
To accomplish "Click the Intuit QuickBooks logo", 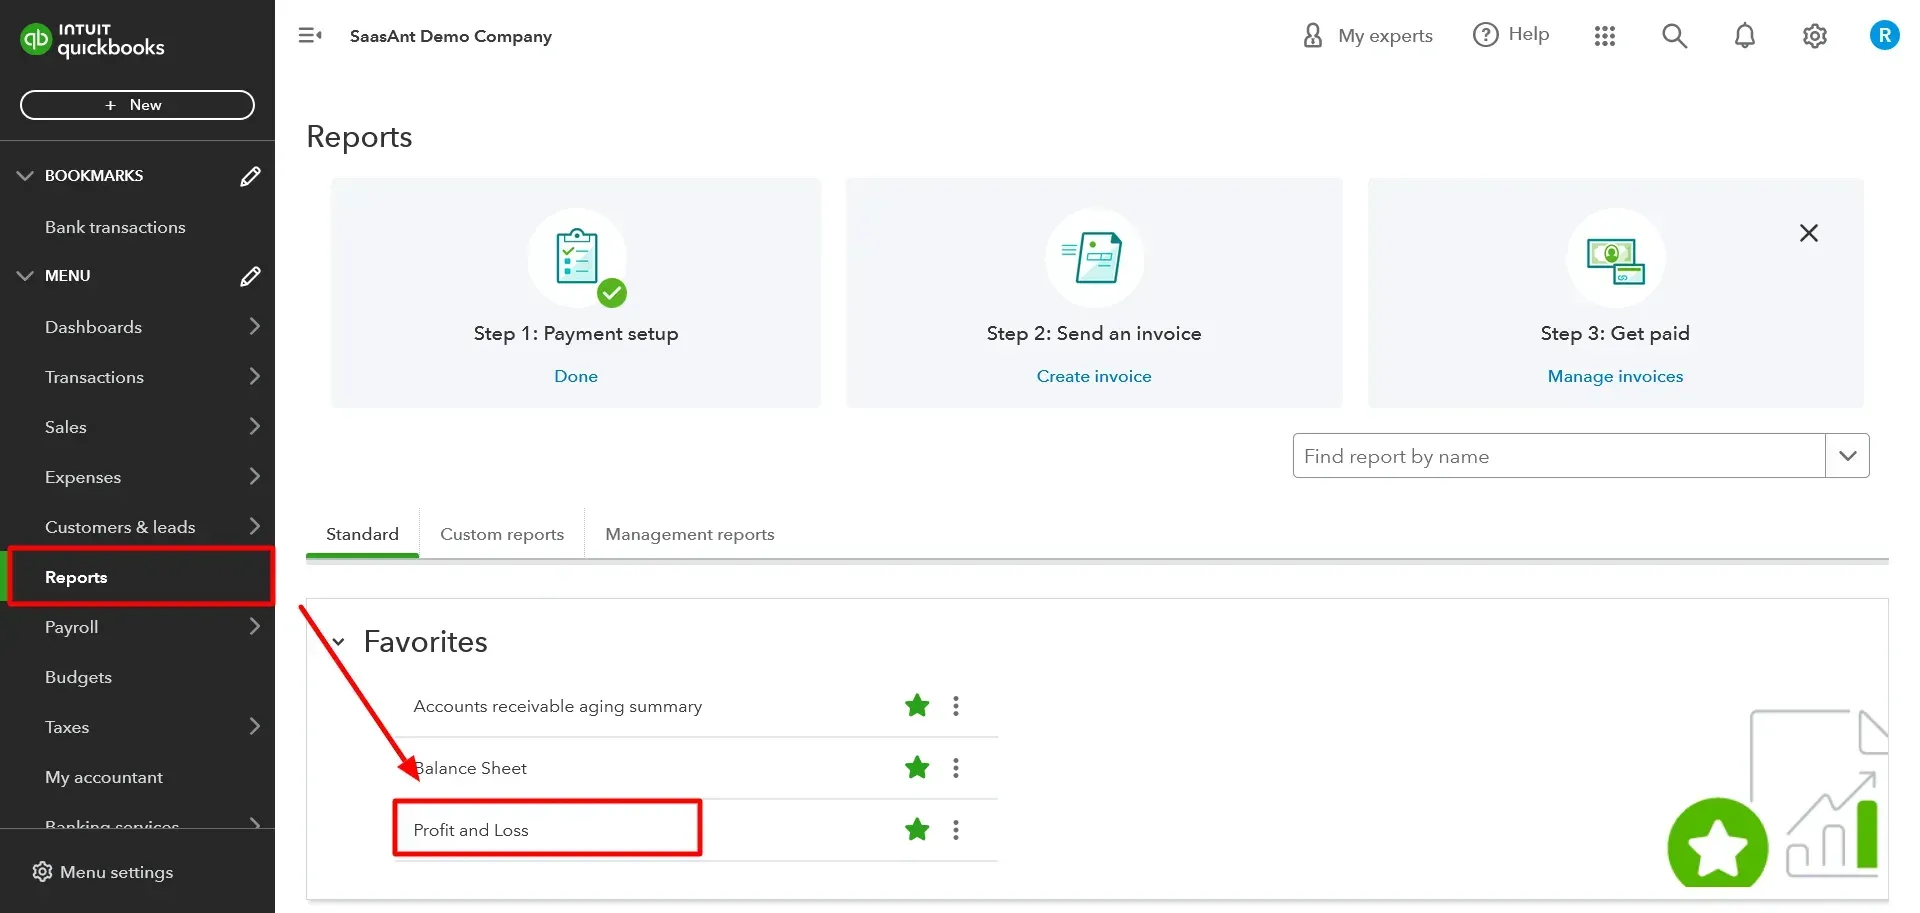I will (x=92, y=40).
